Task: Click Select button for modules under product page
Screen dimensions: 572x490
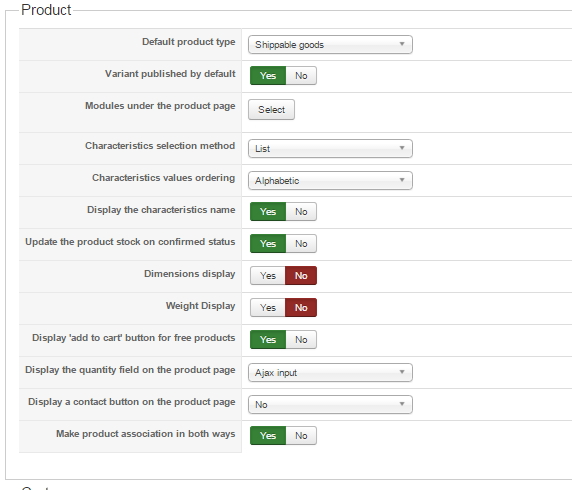Action: (x=271, y=109)
